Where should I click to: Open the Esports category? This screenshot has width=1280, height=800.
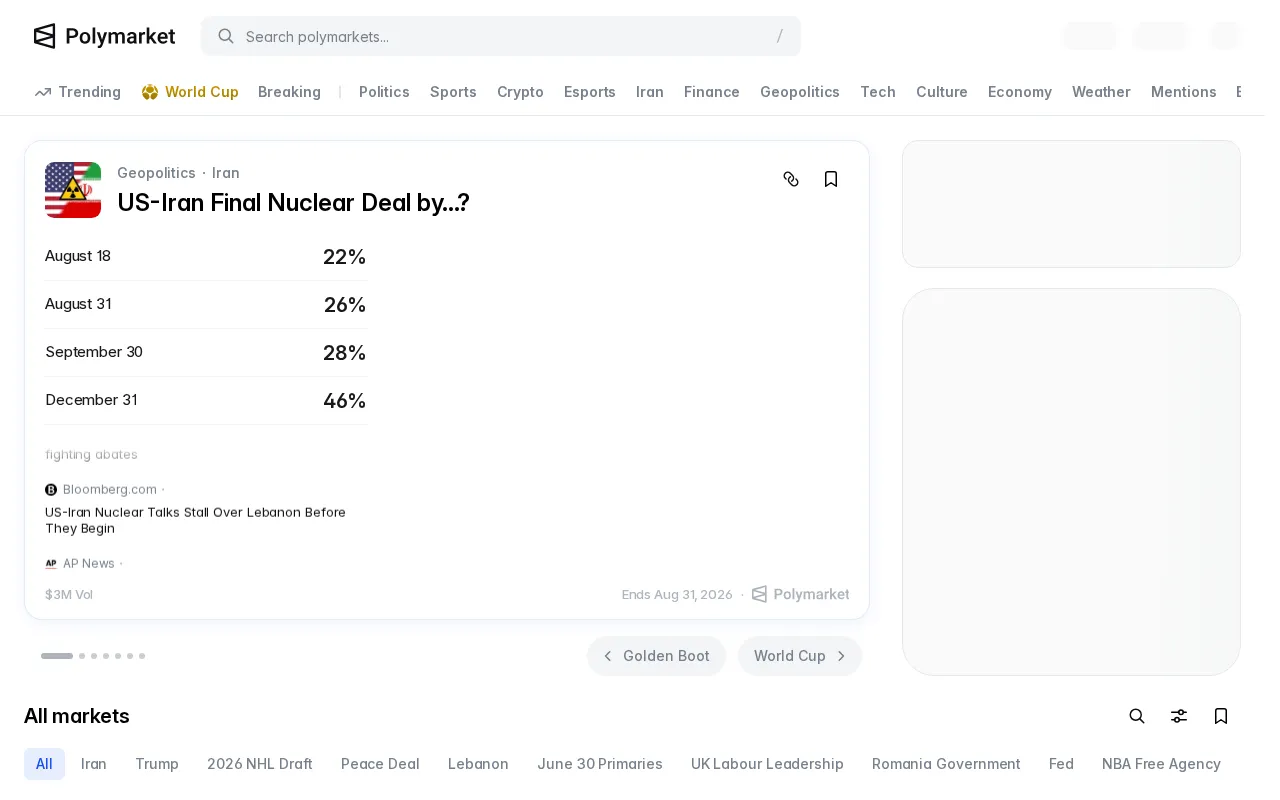click(x=590, y=92)
